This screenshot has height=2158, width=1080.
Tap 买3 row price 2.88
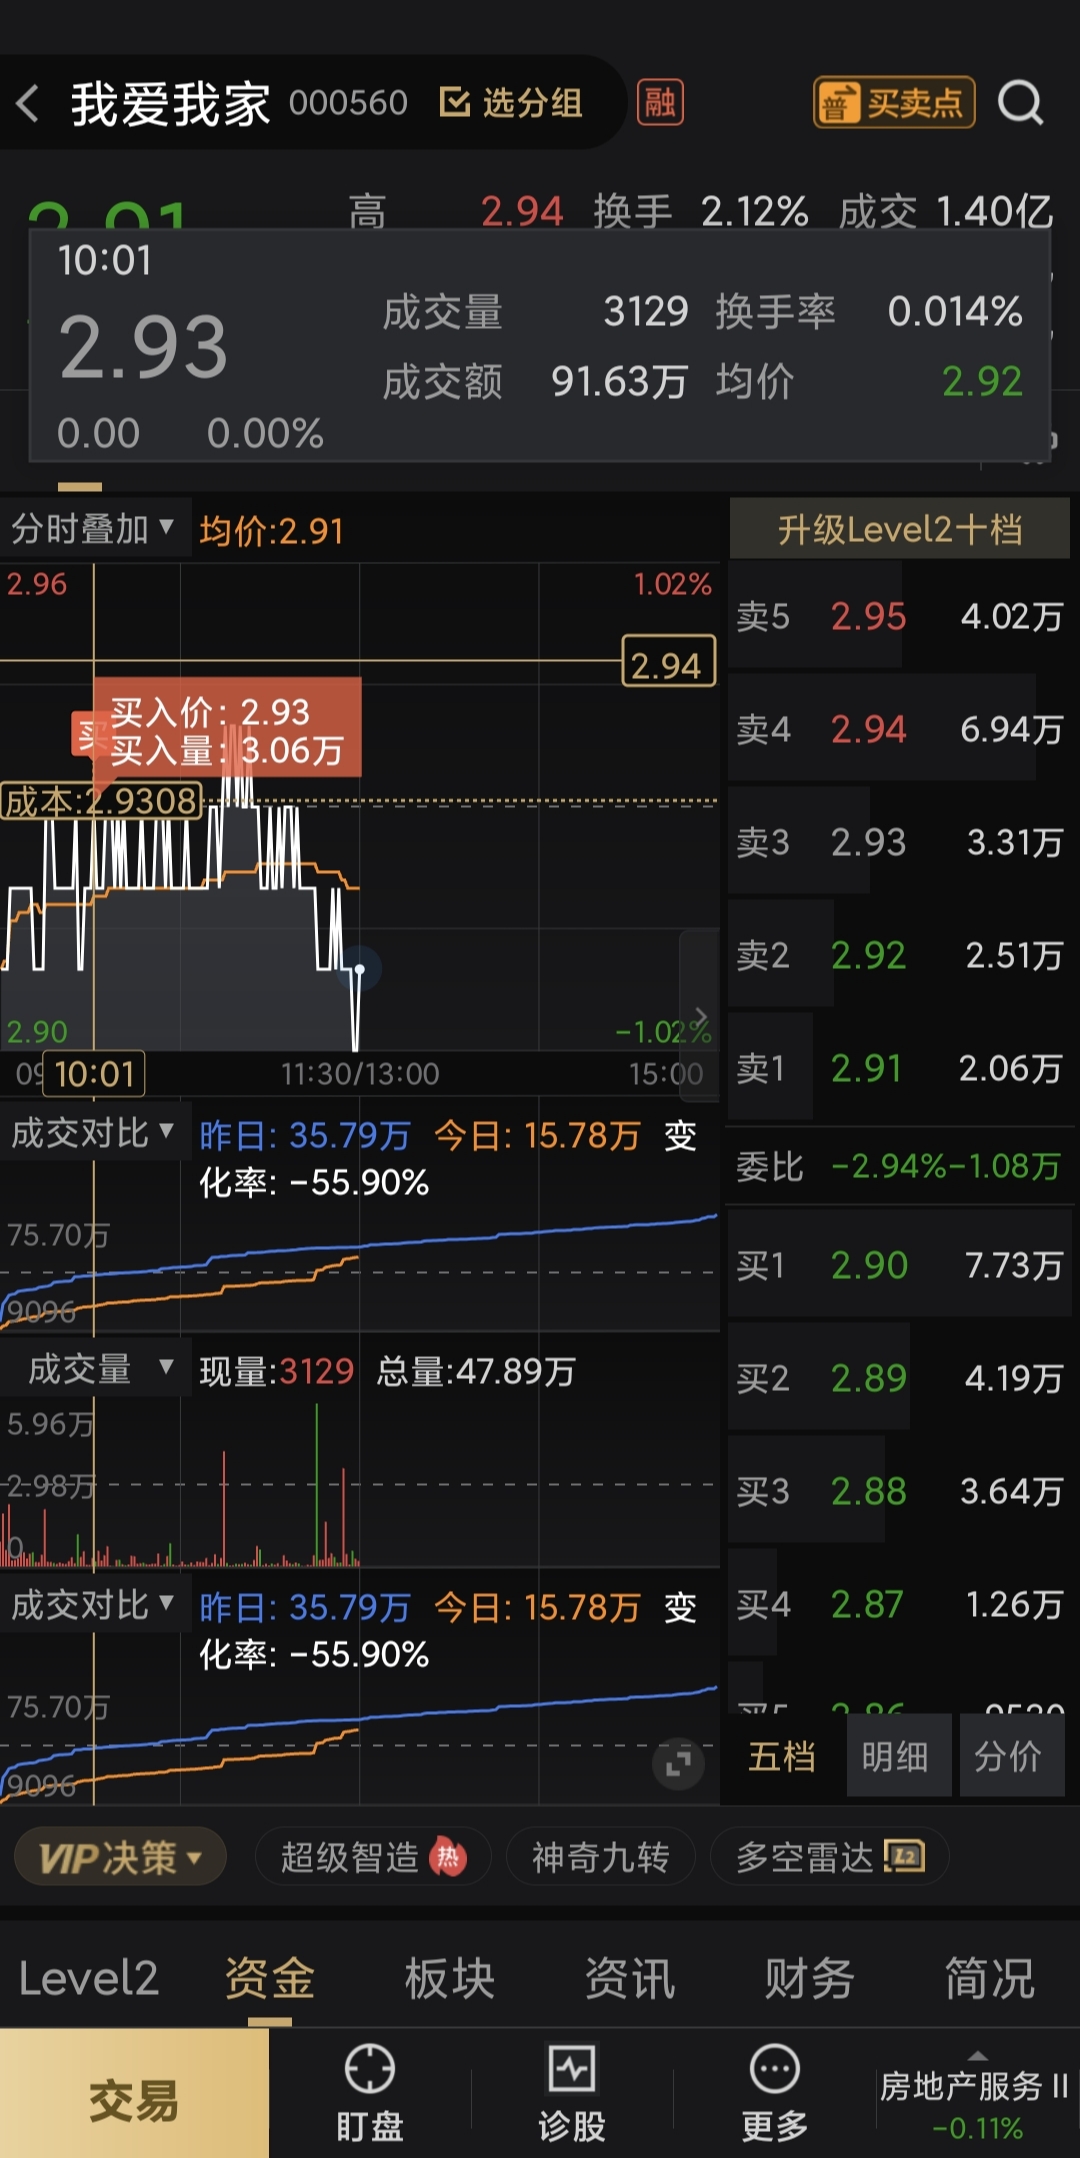coord(868,1491)
